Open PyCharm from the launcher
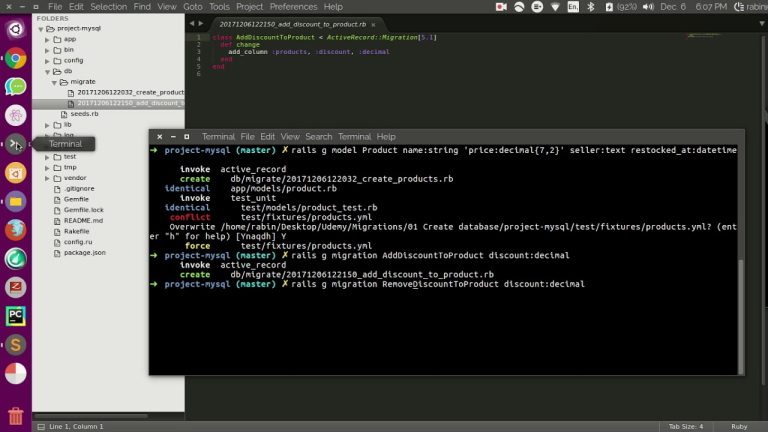The image size is (768, 432). [15, 316]
